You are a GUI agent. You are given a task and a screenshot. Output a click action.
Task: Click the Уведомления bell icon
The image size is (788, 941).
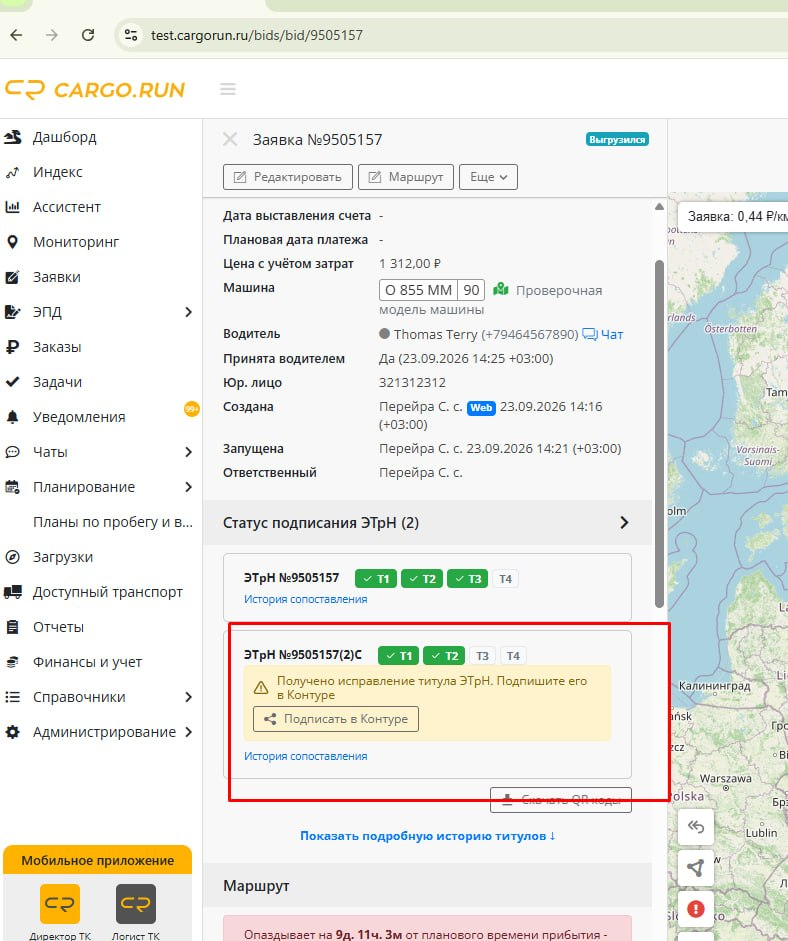(13, 417)
